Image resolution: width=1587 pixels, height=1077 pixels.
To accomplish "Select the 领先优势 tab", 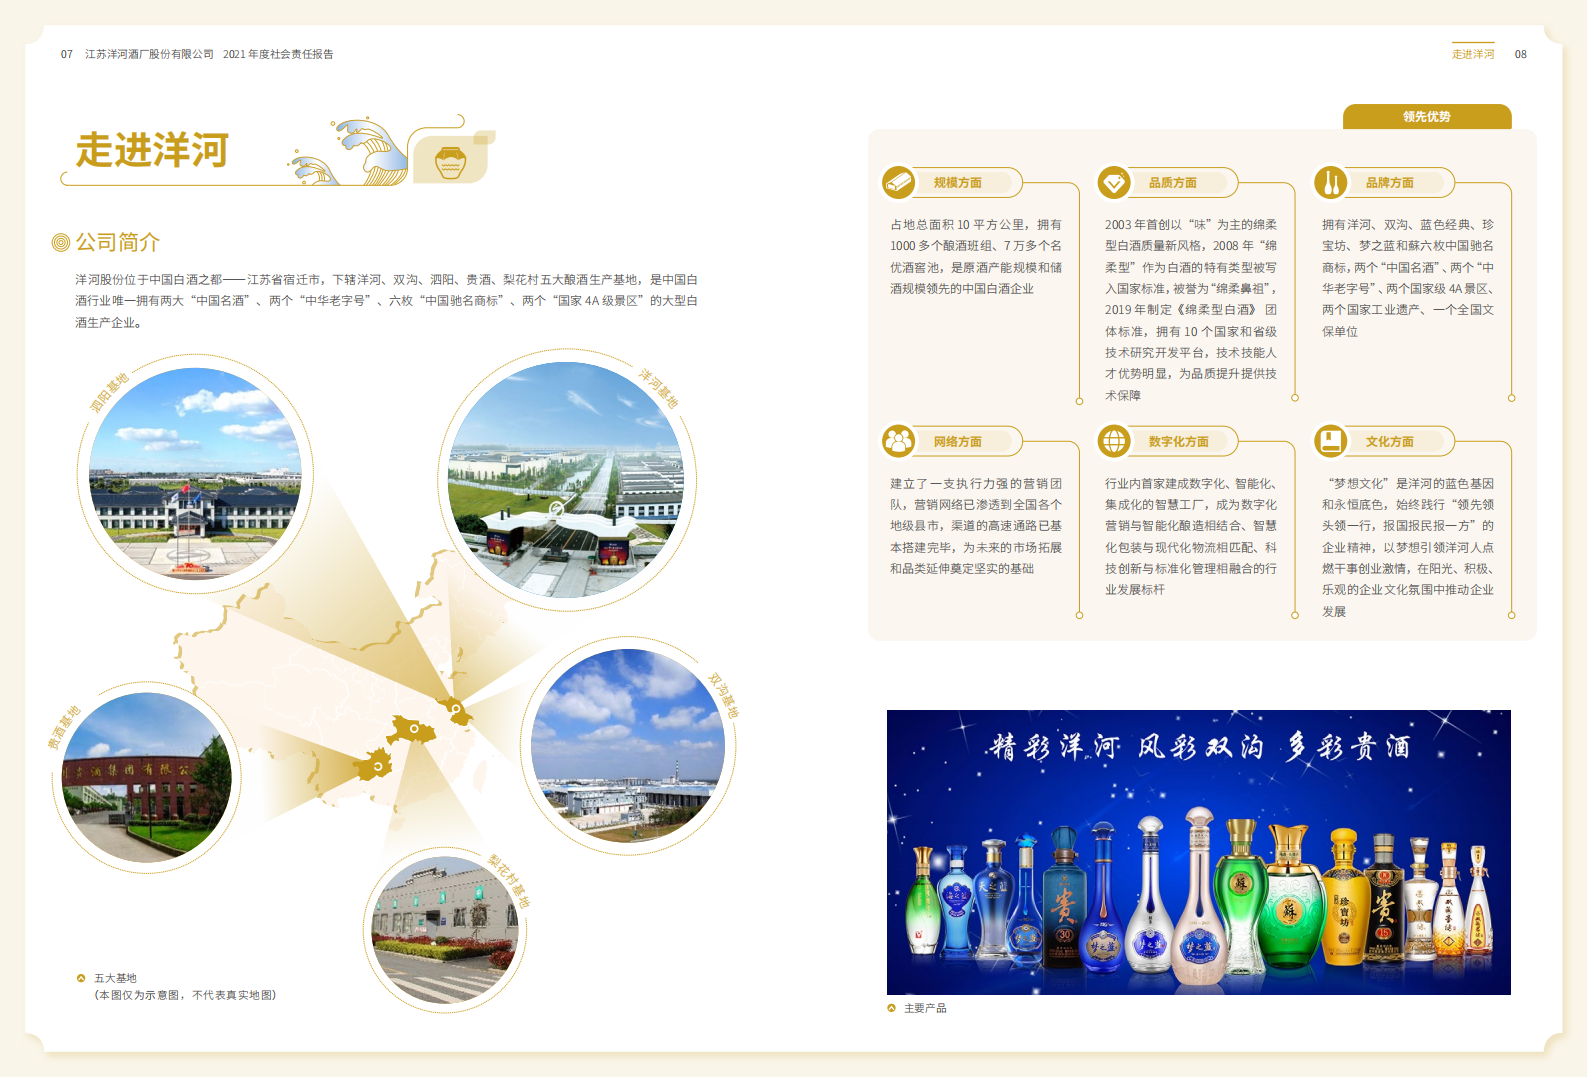I will [1427, 117].
